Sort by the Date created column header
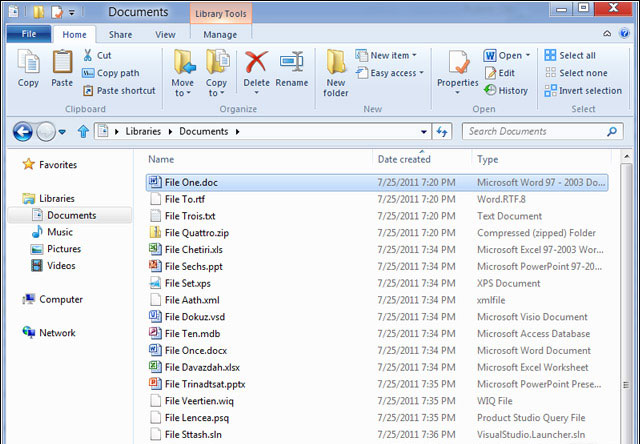 pyautogui.click(x=404, y=160)
